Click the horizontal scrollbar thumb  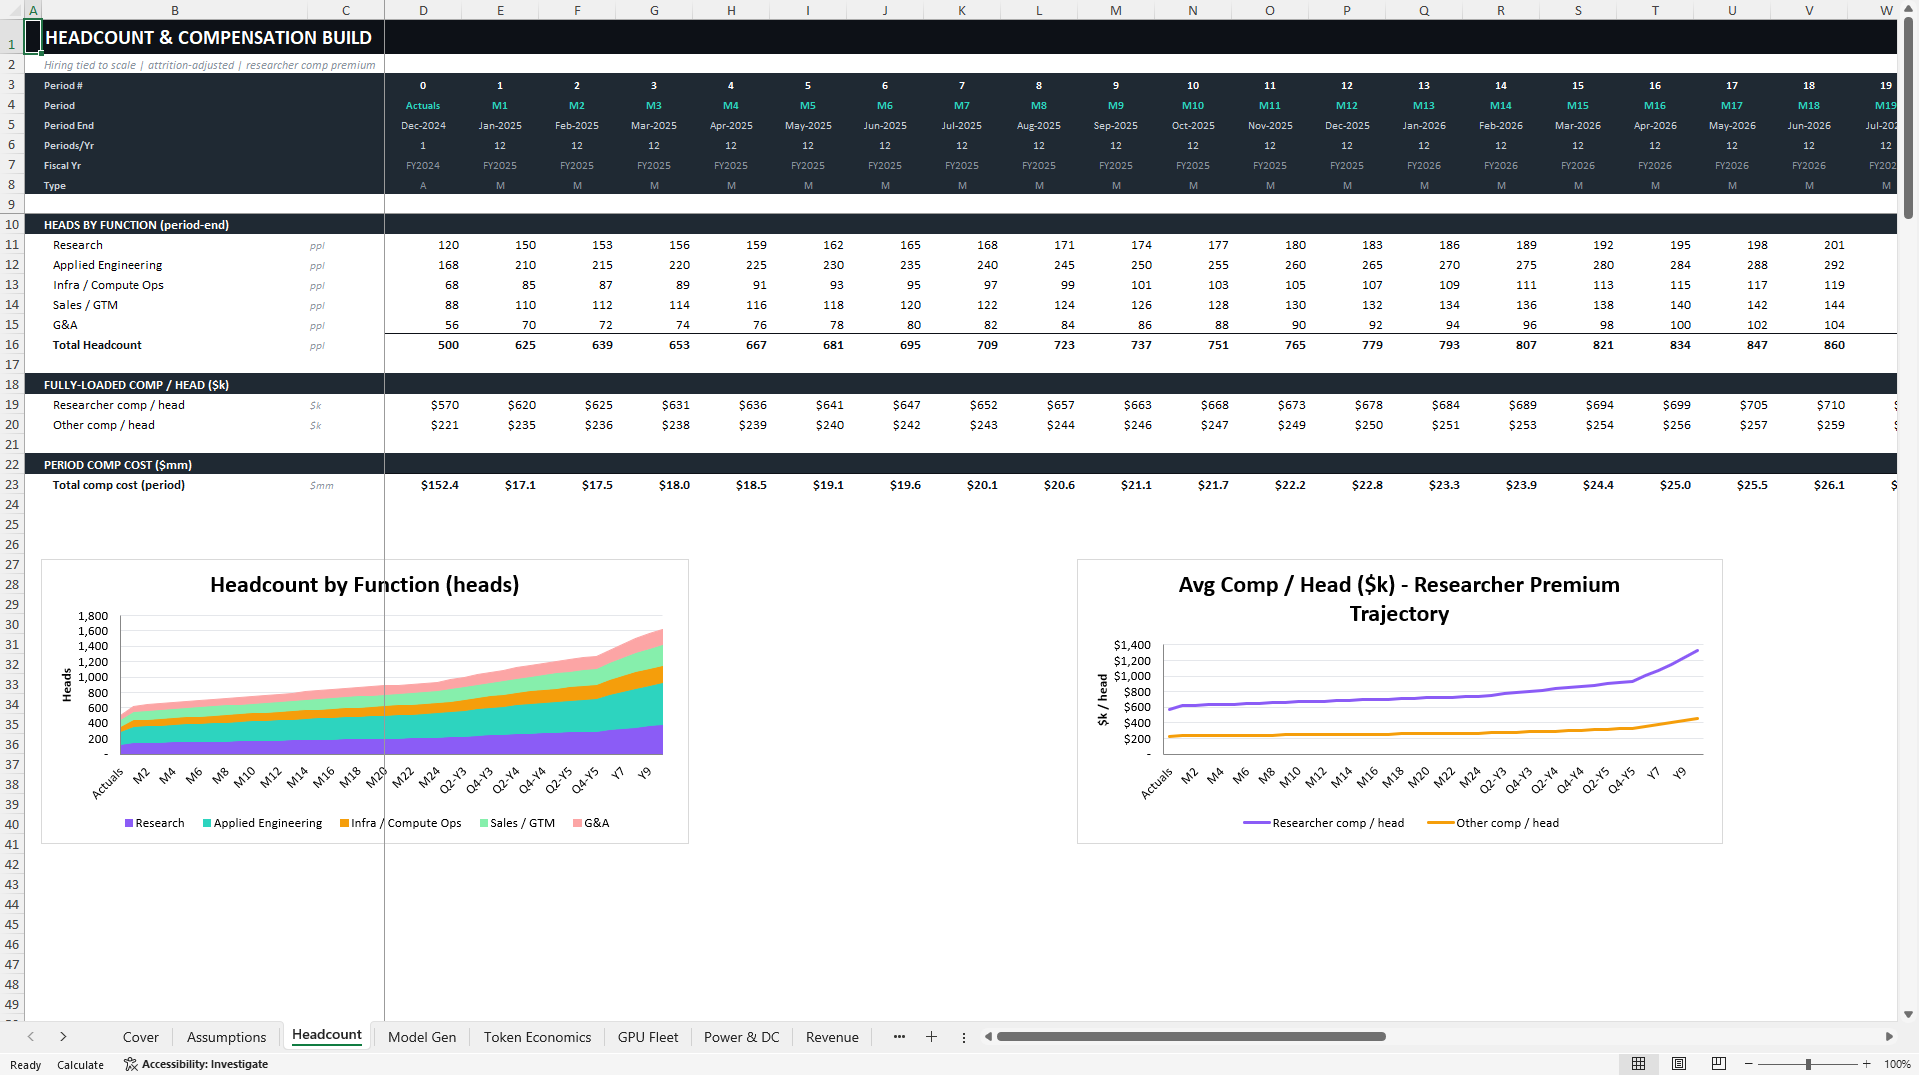pyautogui.click(x=1190, y=1037)
